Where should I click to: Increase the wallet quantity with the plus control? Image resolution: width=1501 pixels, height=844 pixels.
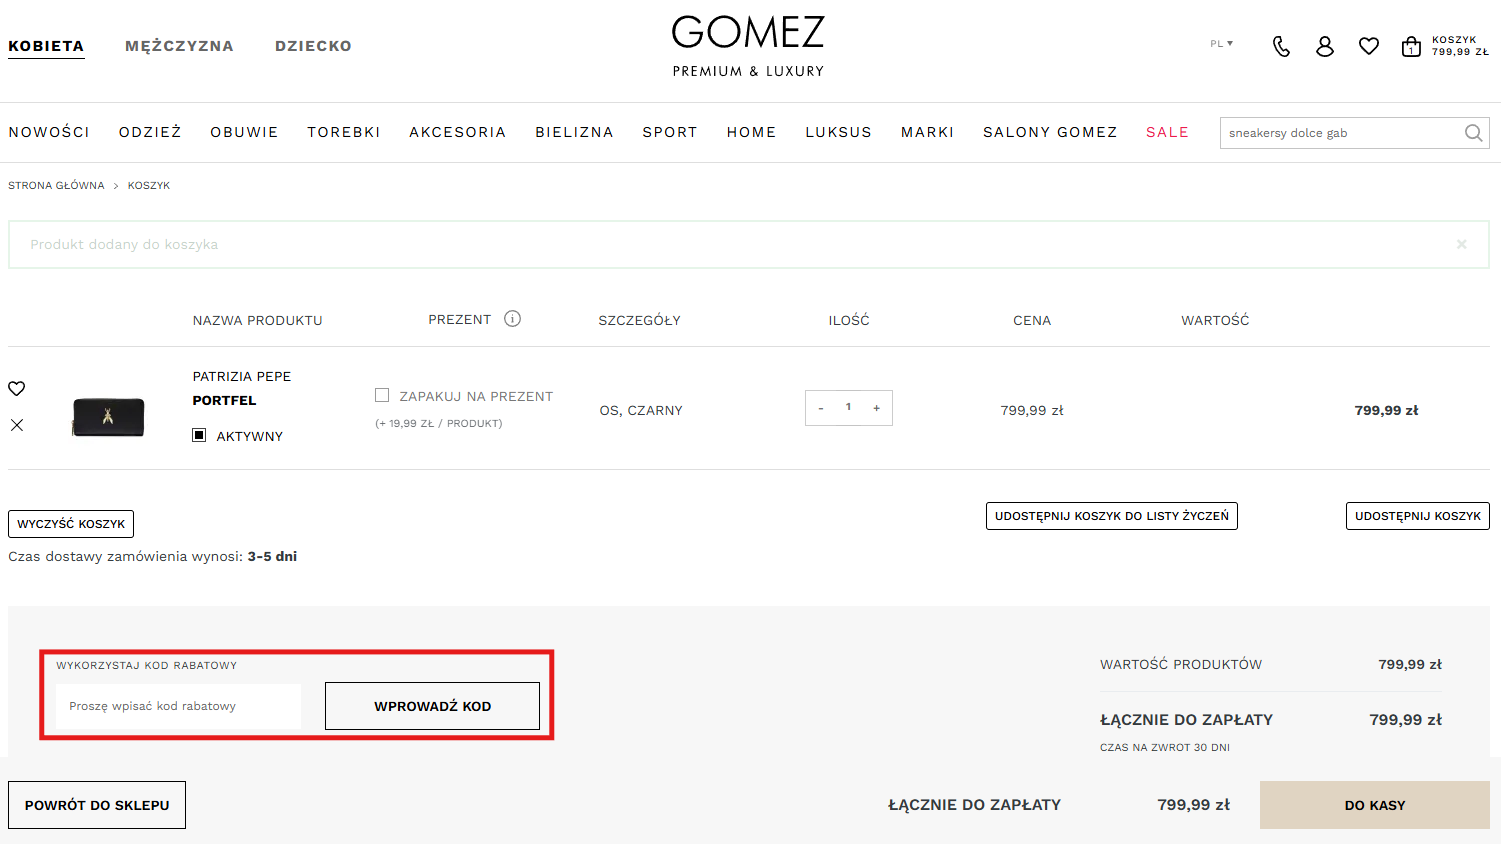click(876, 407)
